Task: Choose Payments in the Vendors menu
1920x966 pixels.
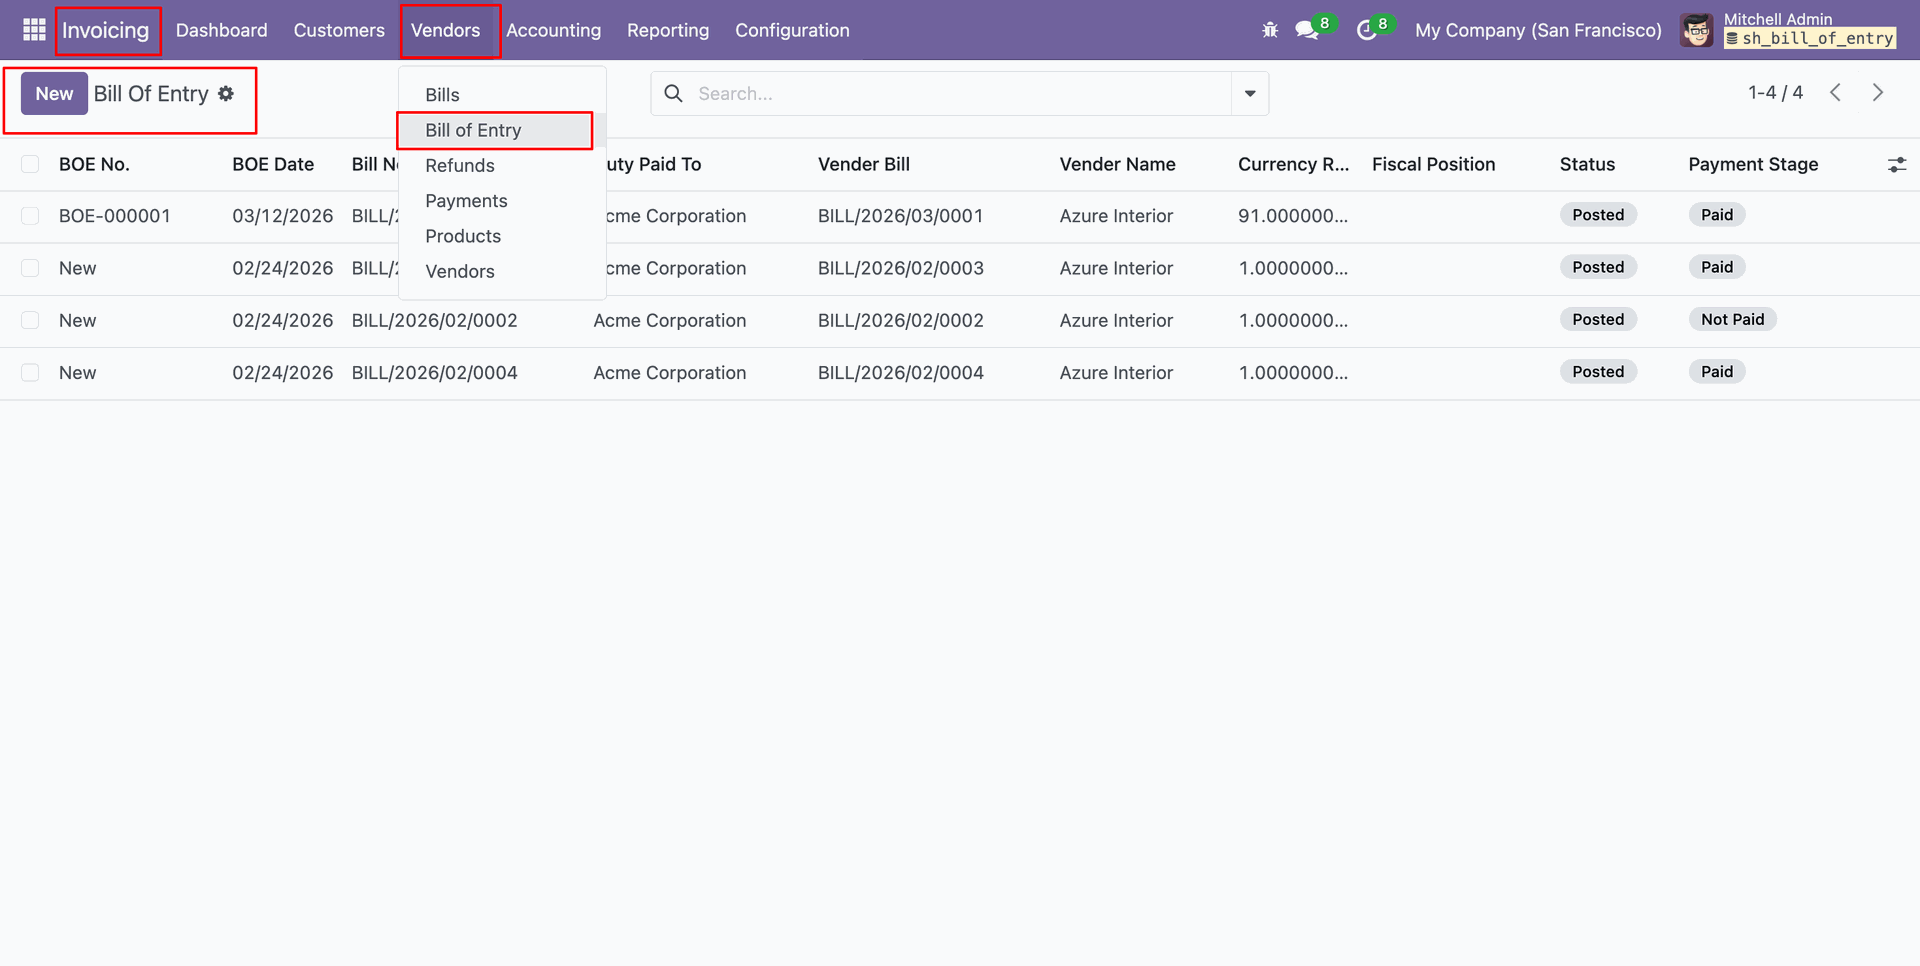Action: pos(466,201)
